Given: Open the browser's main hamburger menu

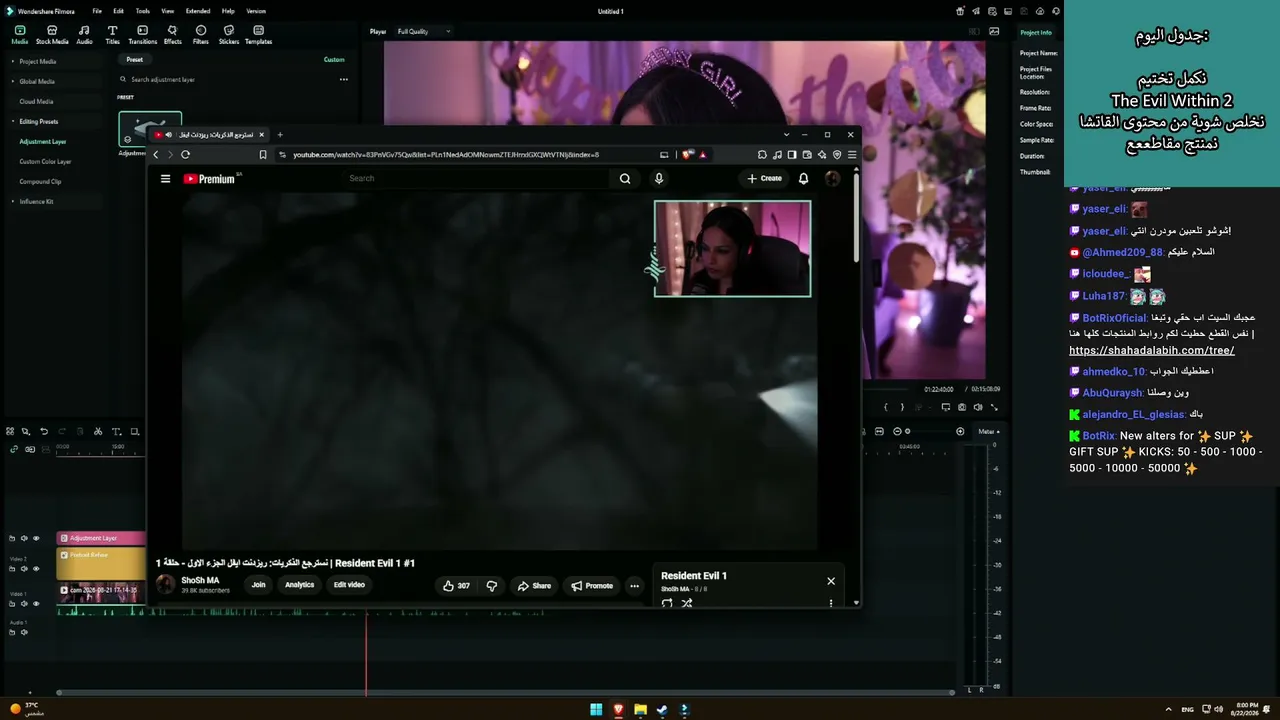Looking at the screenshot, I should [x=851, y=155].
